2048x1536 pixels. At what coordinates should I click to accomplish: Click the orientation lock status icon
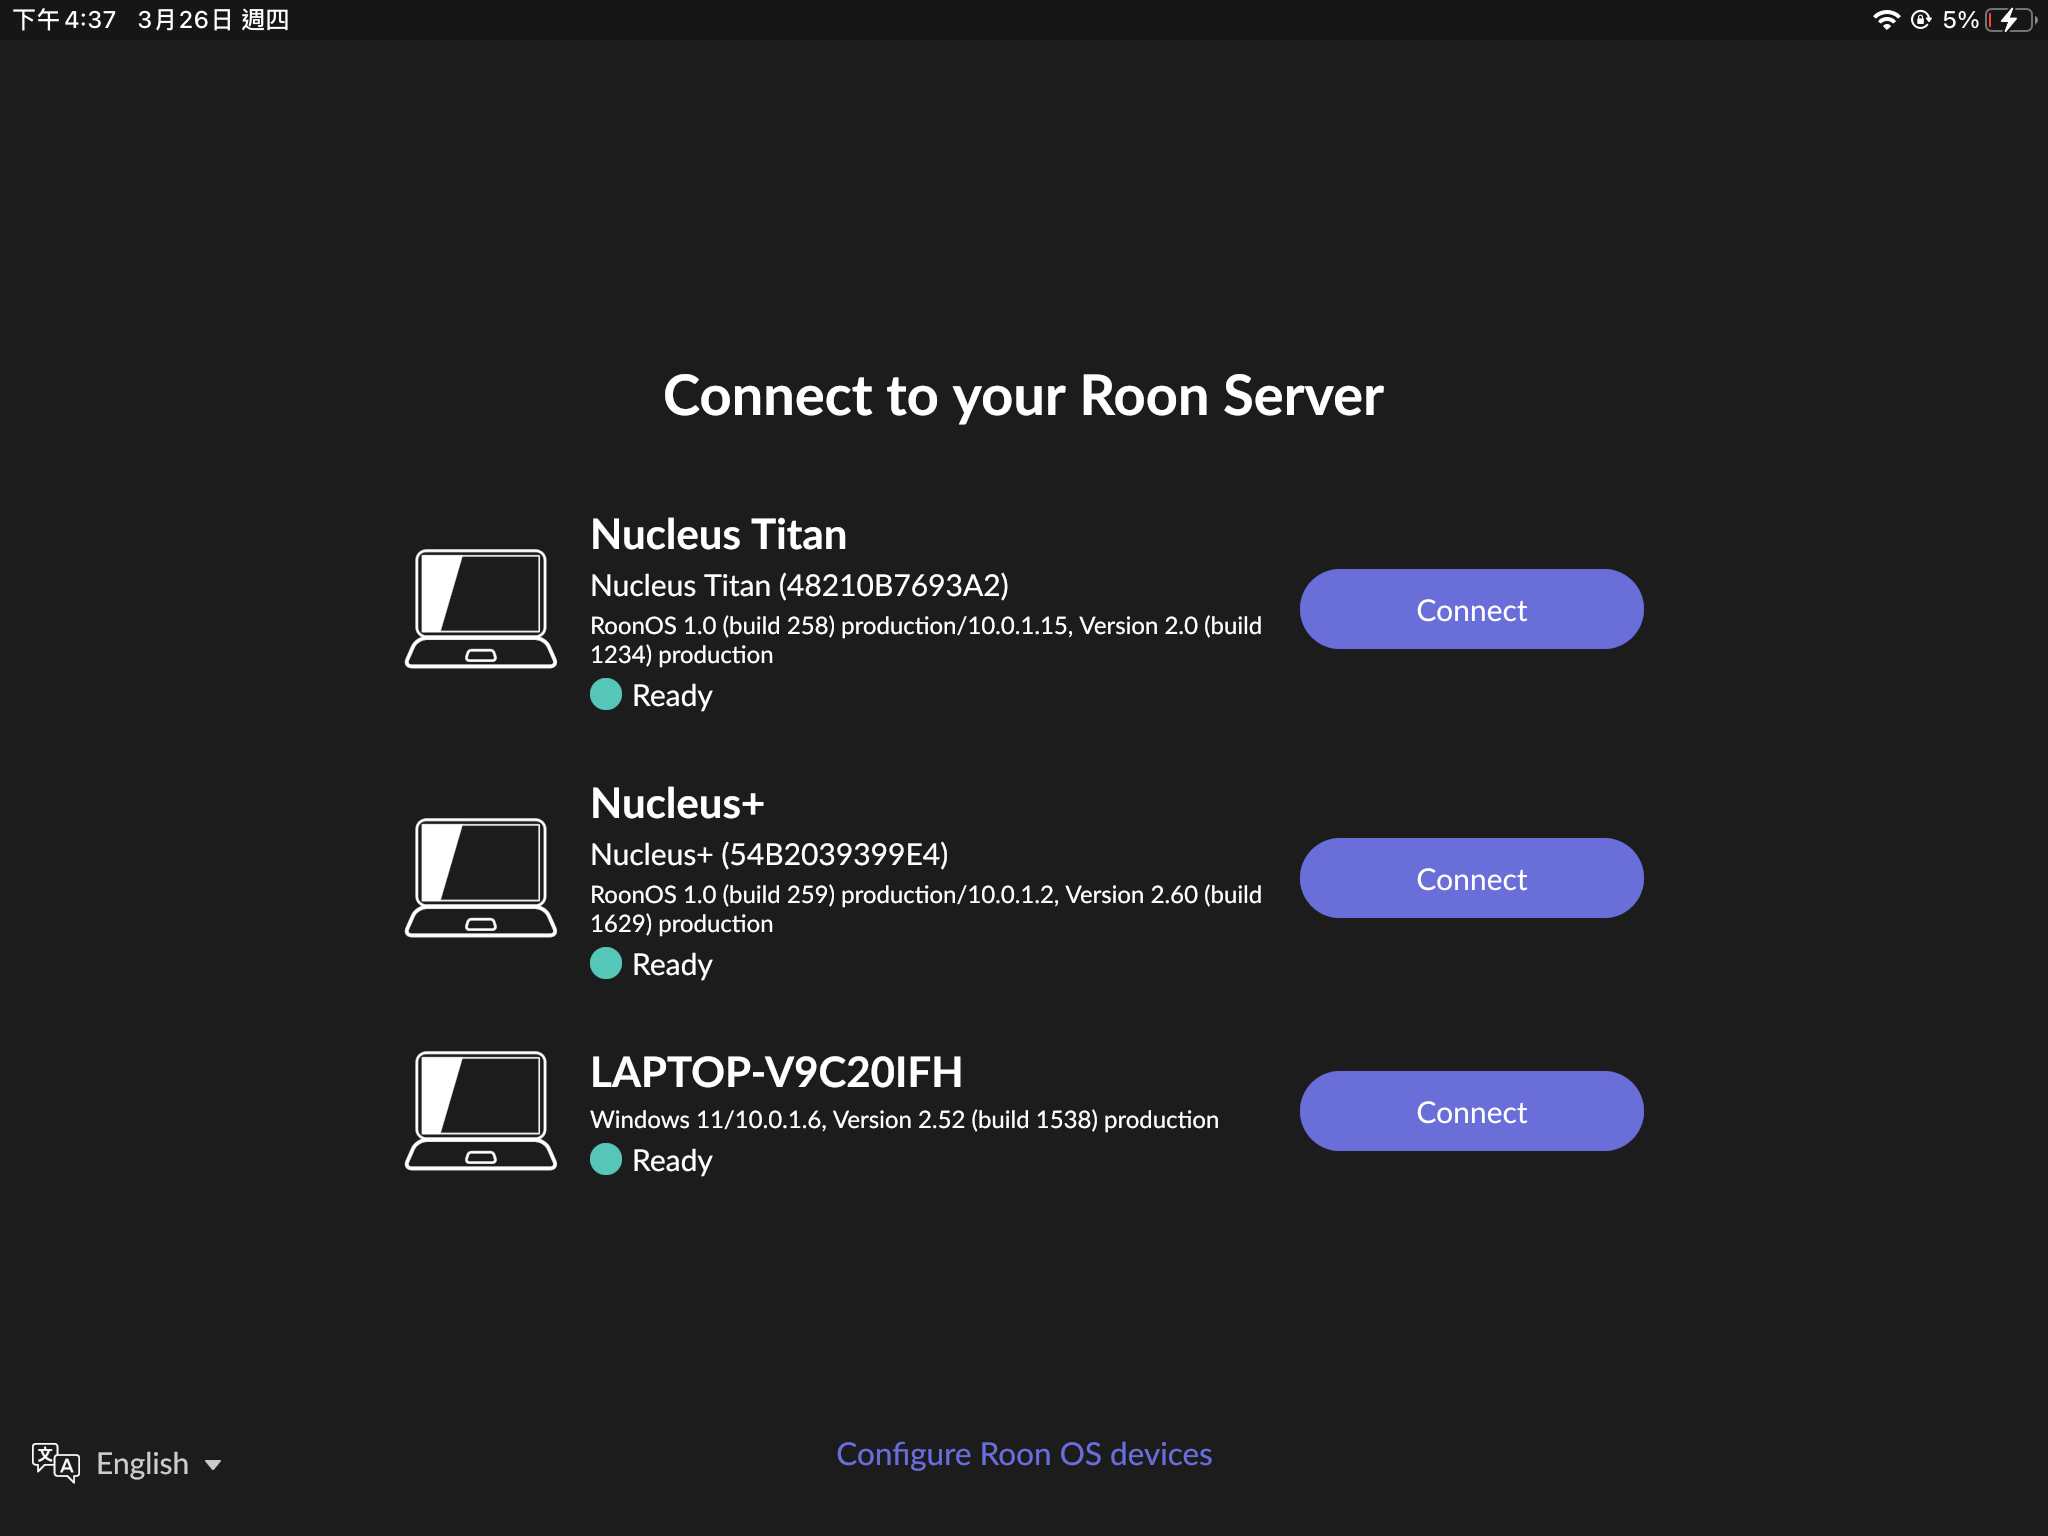point(1921,20)
